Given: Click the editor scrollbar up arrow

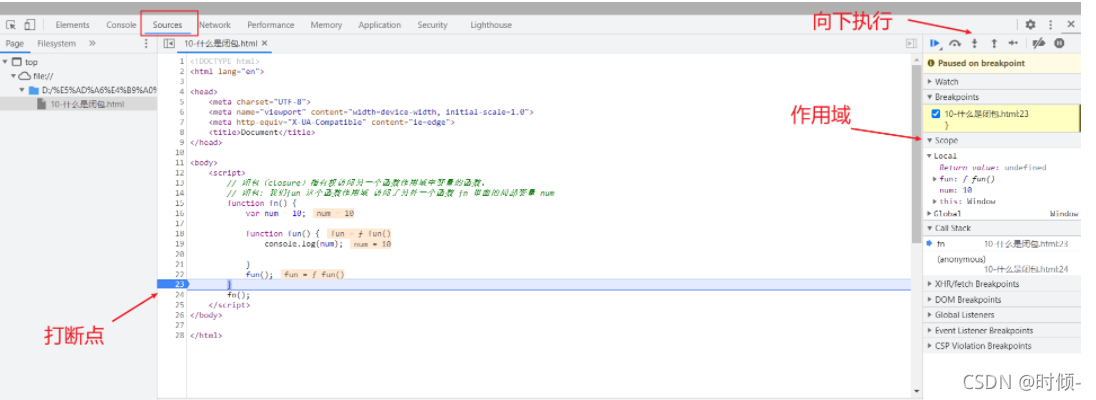Looking at the screenshot, I should 916,62.
